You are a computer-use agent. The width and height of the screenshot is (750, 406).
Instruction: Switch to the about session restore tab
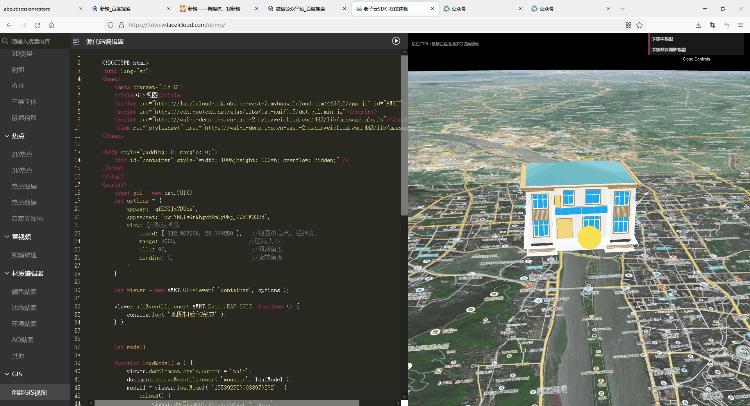click(x=43, y=9)
